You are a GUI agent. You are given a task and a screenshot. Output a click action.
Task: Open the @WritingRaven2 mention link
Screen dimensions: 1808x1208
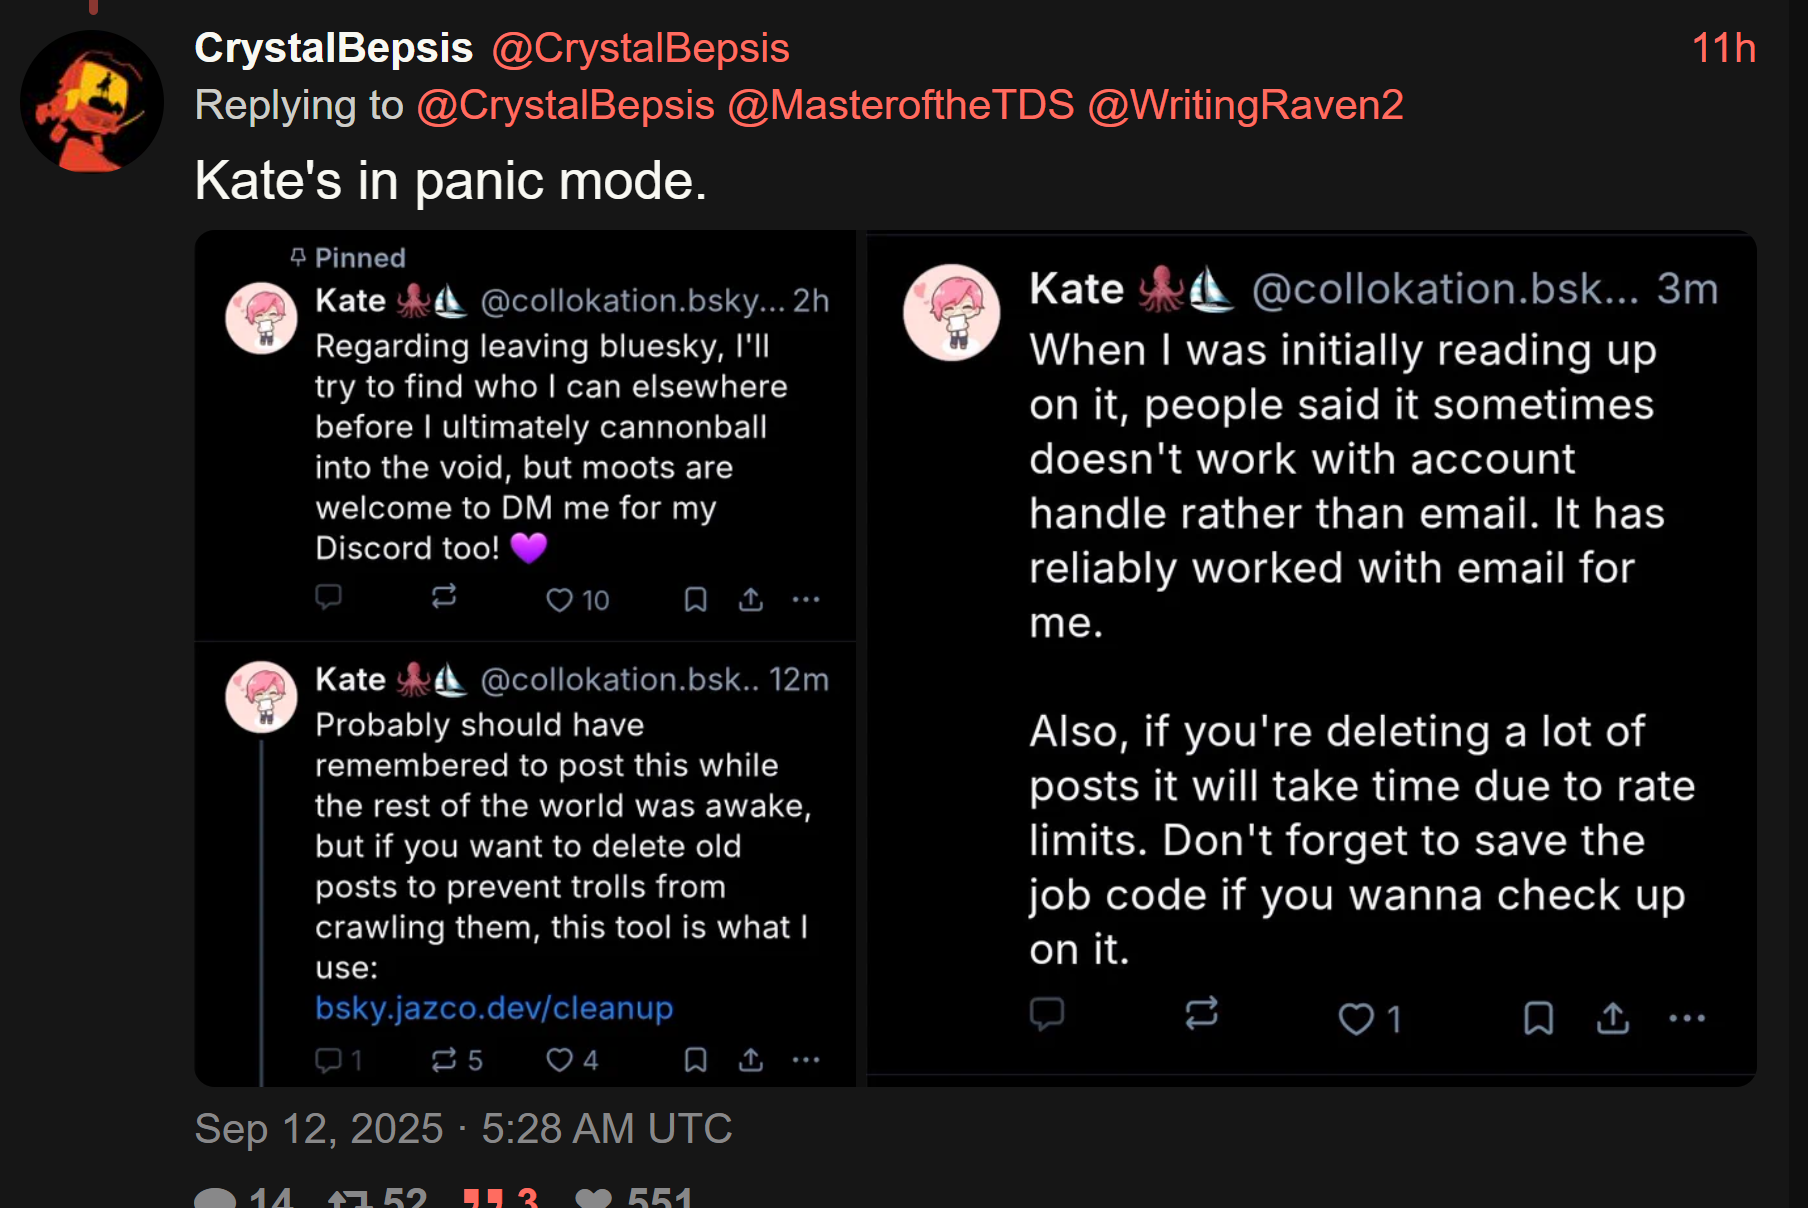1245,105
